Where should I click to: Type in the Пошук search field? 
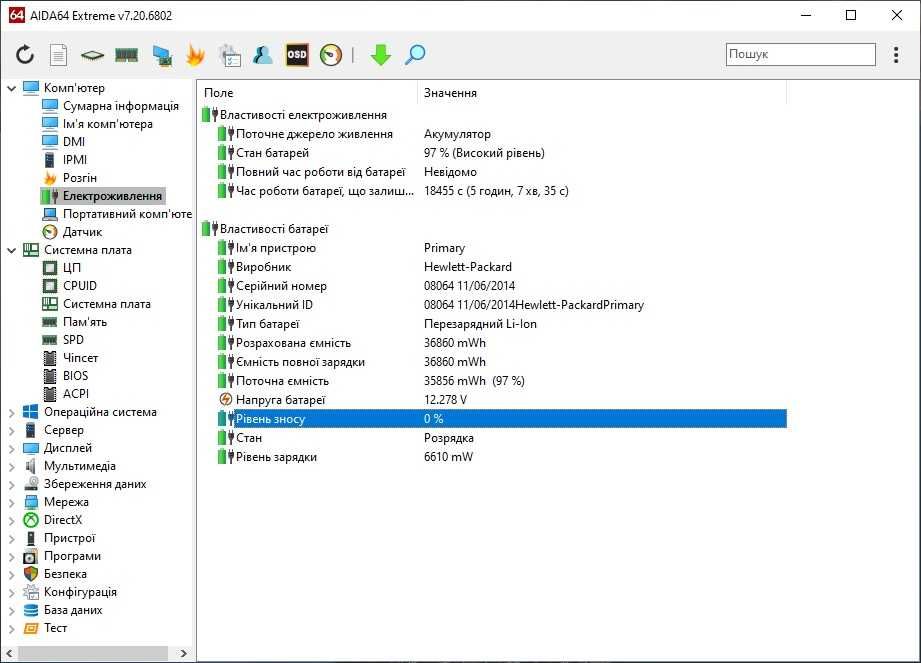(x=801, y=54)
